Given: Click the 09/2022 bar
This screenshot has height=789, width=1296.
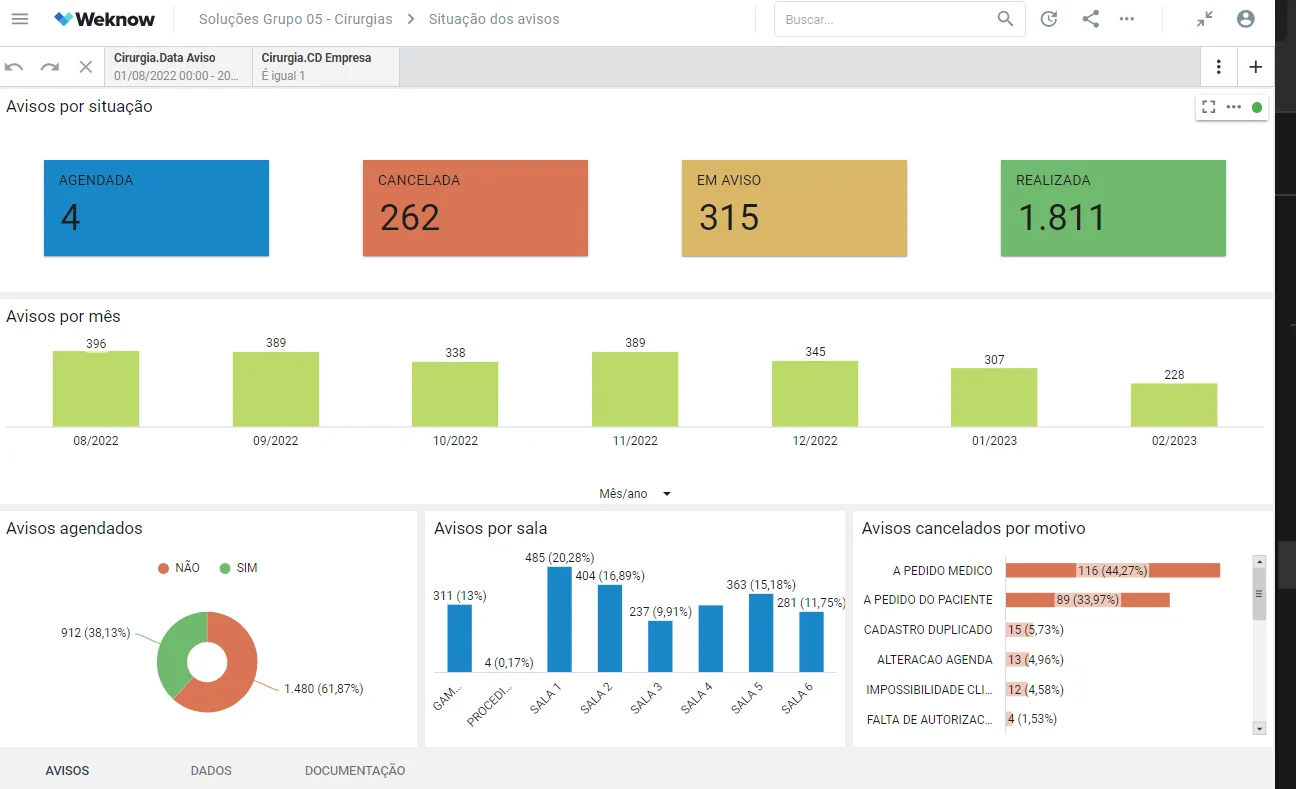Looking at the screenshot, I should (x=276, y=390).
